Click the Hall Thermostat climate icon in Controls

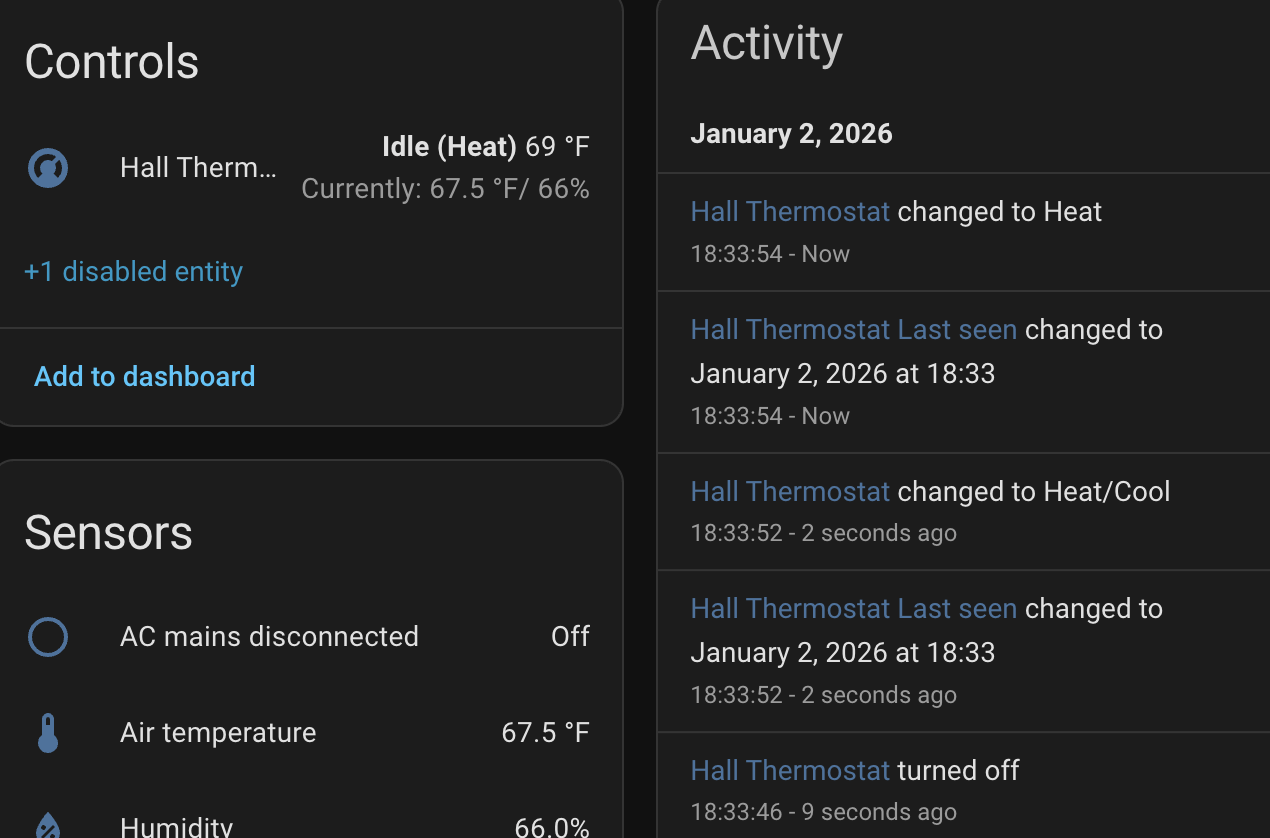click(x=48, y=168)
